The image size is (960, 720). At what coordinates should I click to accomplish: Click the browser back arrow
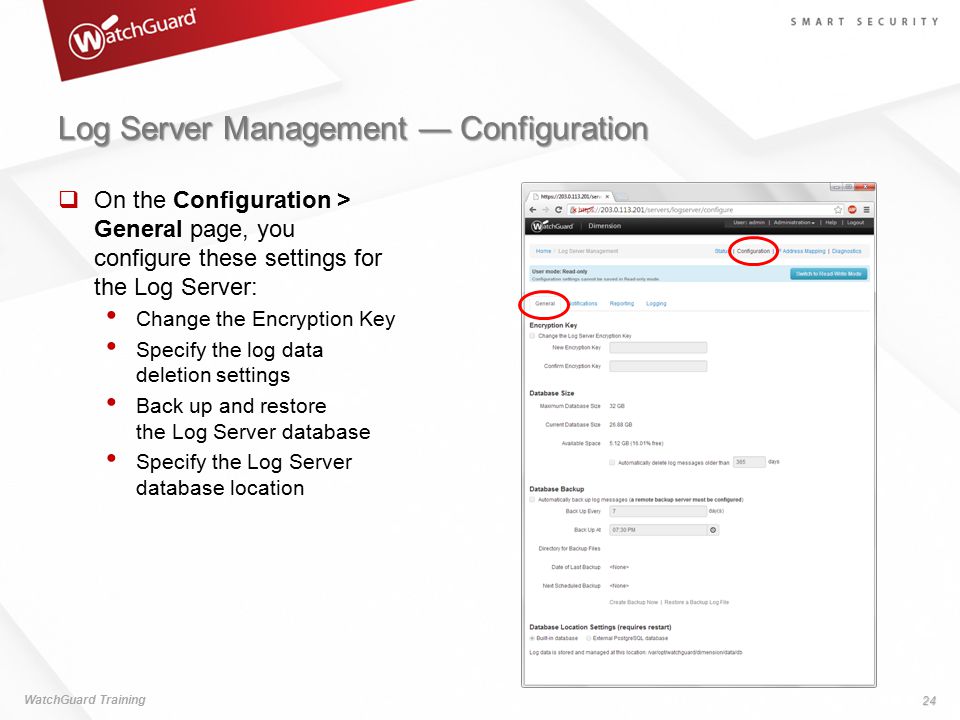point(533,209)
